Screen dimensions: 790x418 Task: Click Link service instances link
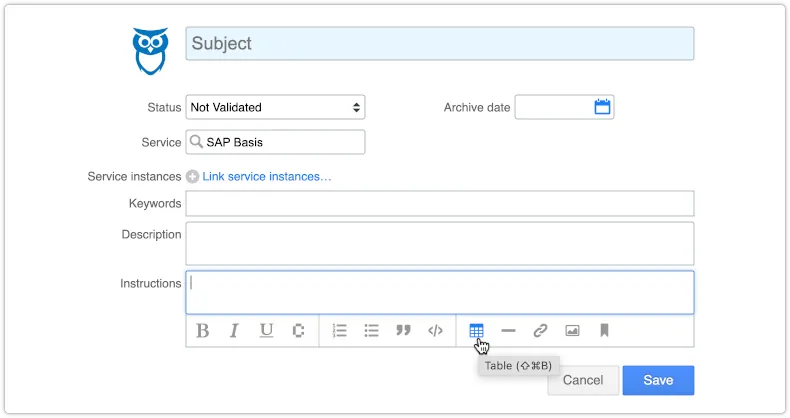tap(267, 177)
